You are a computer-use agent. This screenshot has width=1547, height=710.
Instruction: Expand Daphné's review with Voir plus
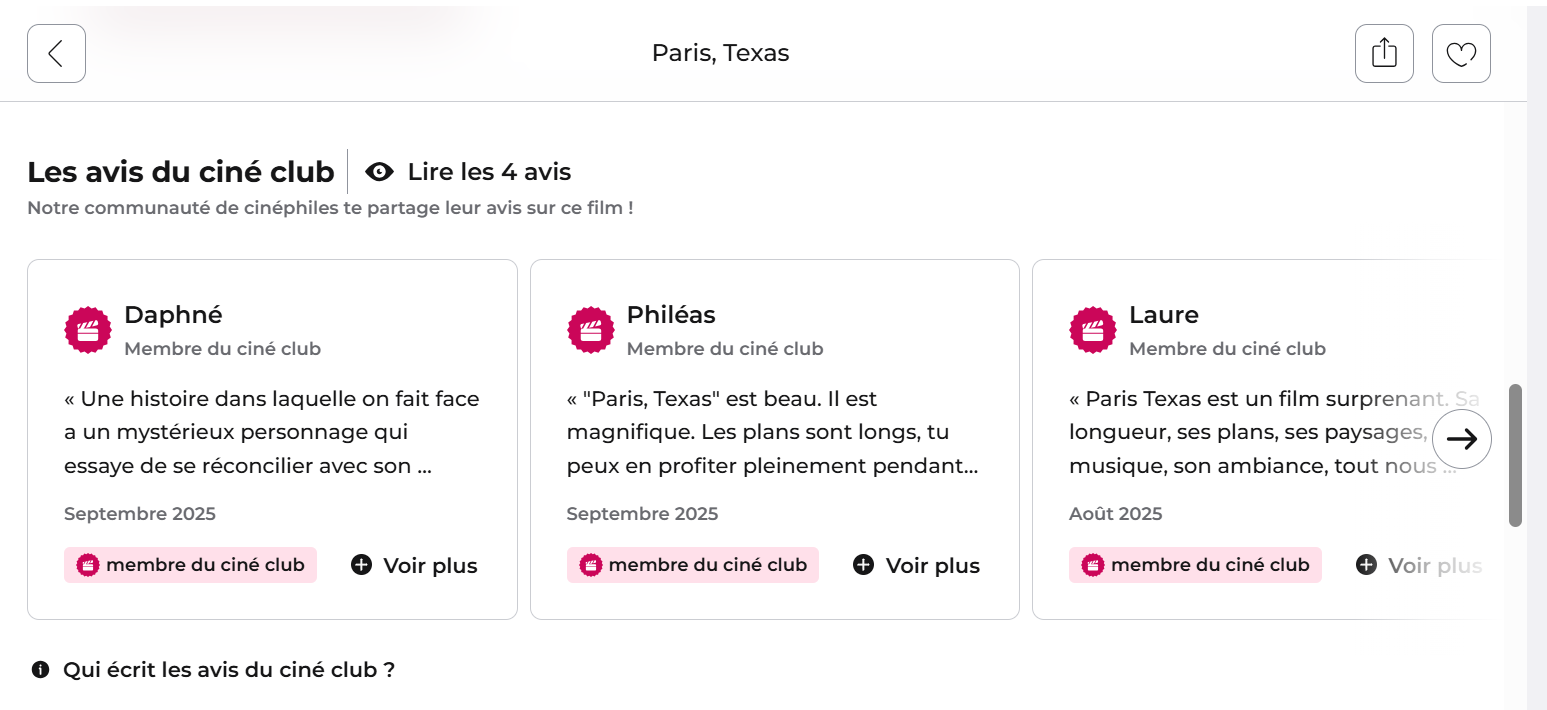(x=415, y=565)
